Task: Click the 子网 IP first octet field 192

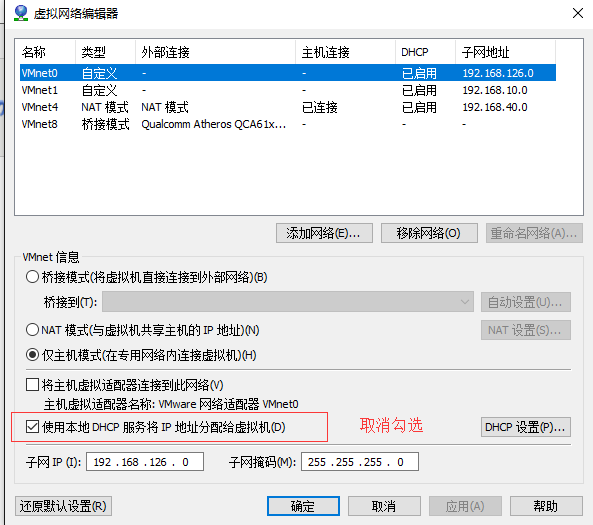Action: pos(102,462)
